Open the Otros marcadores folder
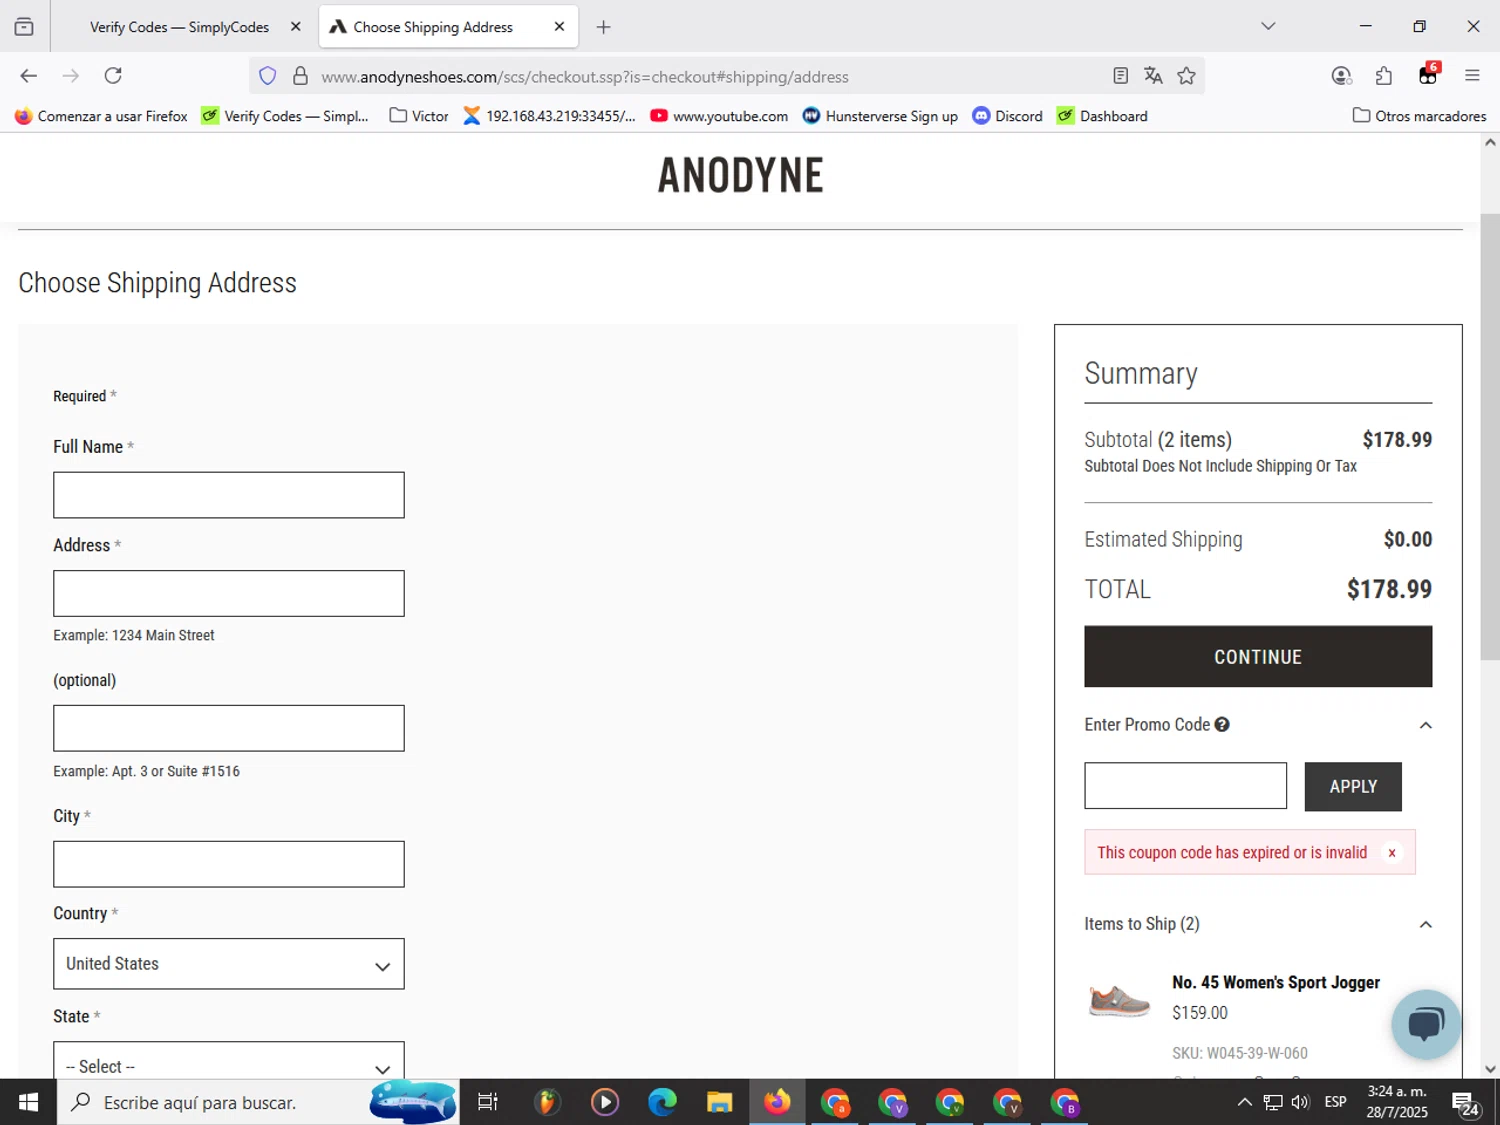Viewport: 1500px width, 1125px height. [x=1419, y=116]
